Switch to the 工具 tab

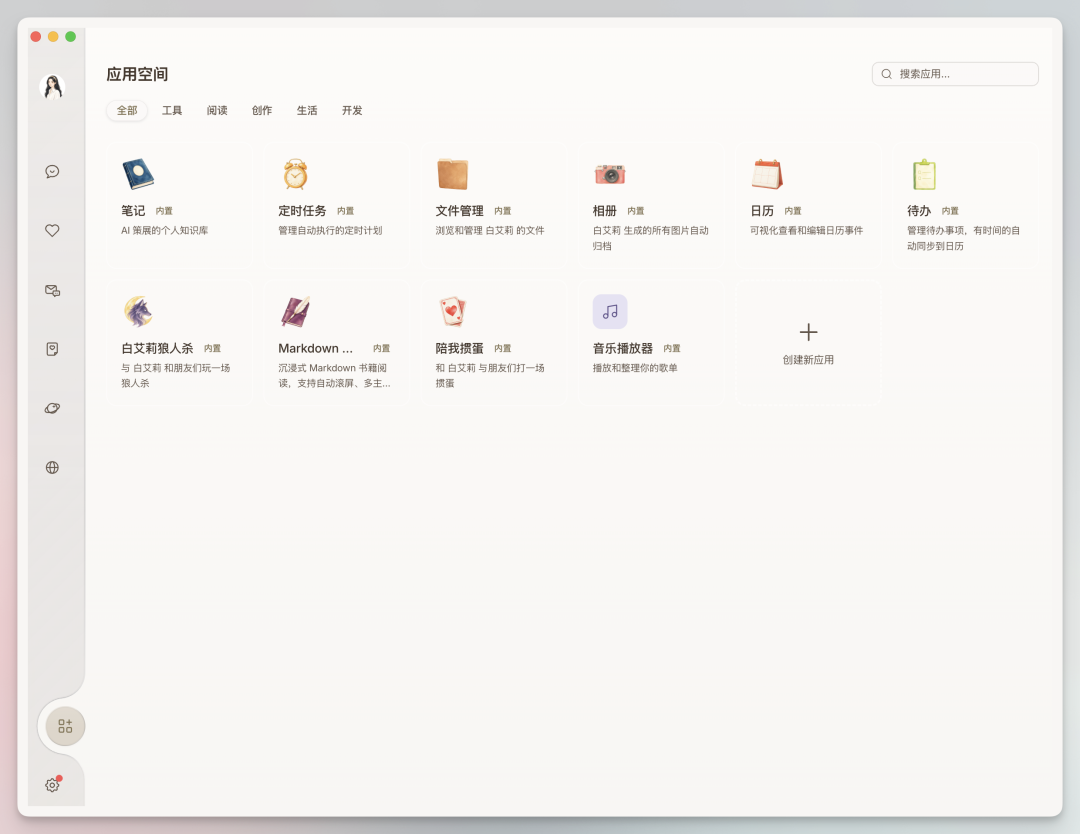point(172,110)
